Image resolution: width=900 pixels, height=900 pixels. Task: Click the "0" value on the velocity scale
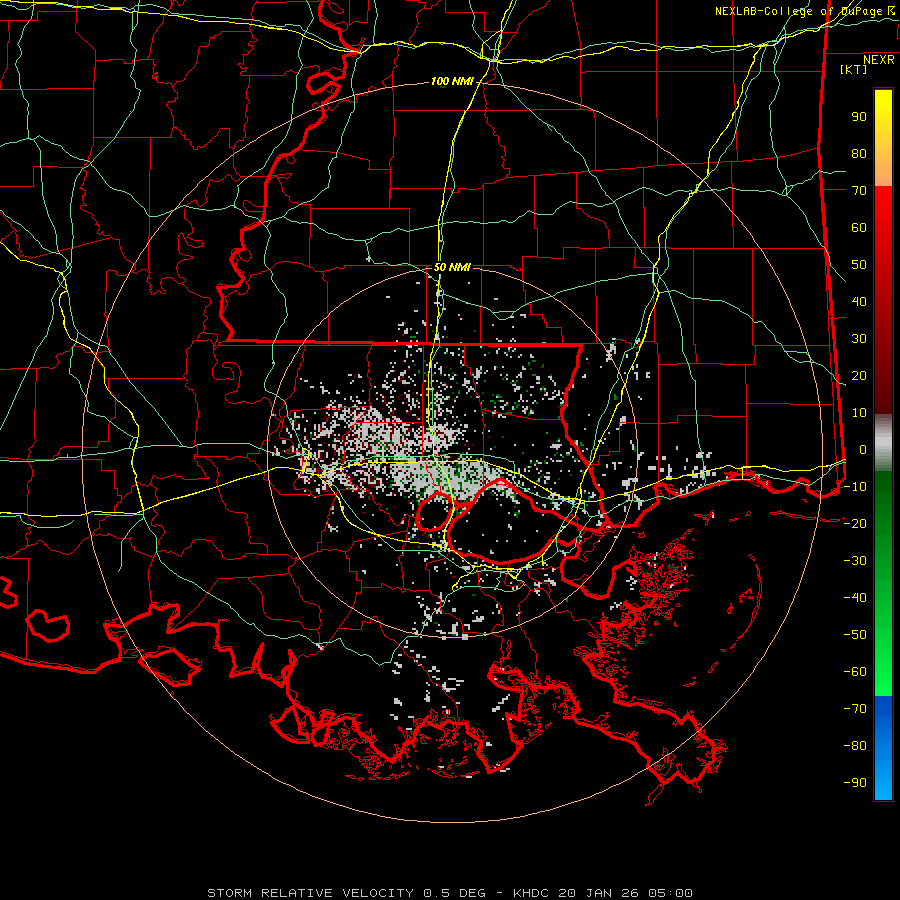863,450
